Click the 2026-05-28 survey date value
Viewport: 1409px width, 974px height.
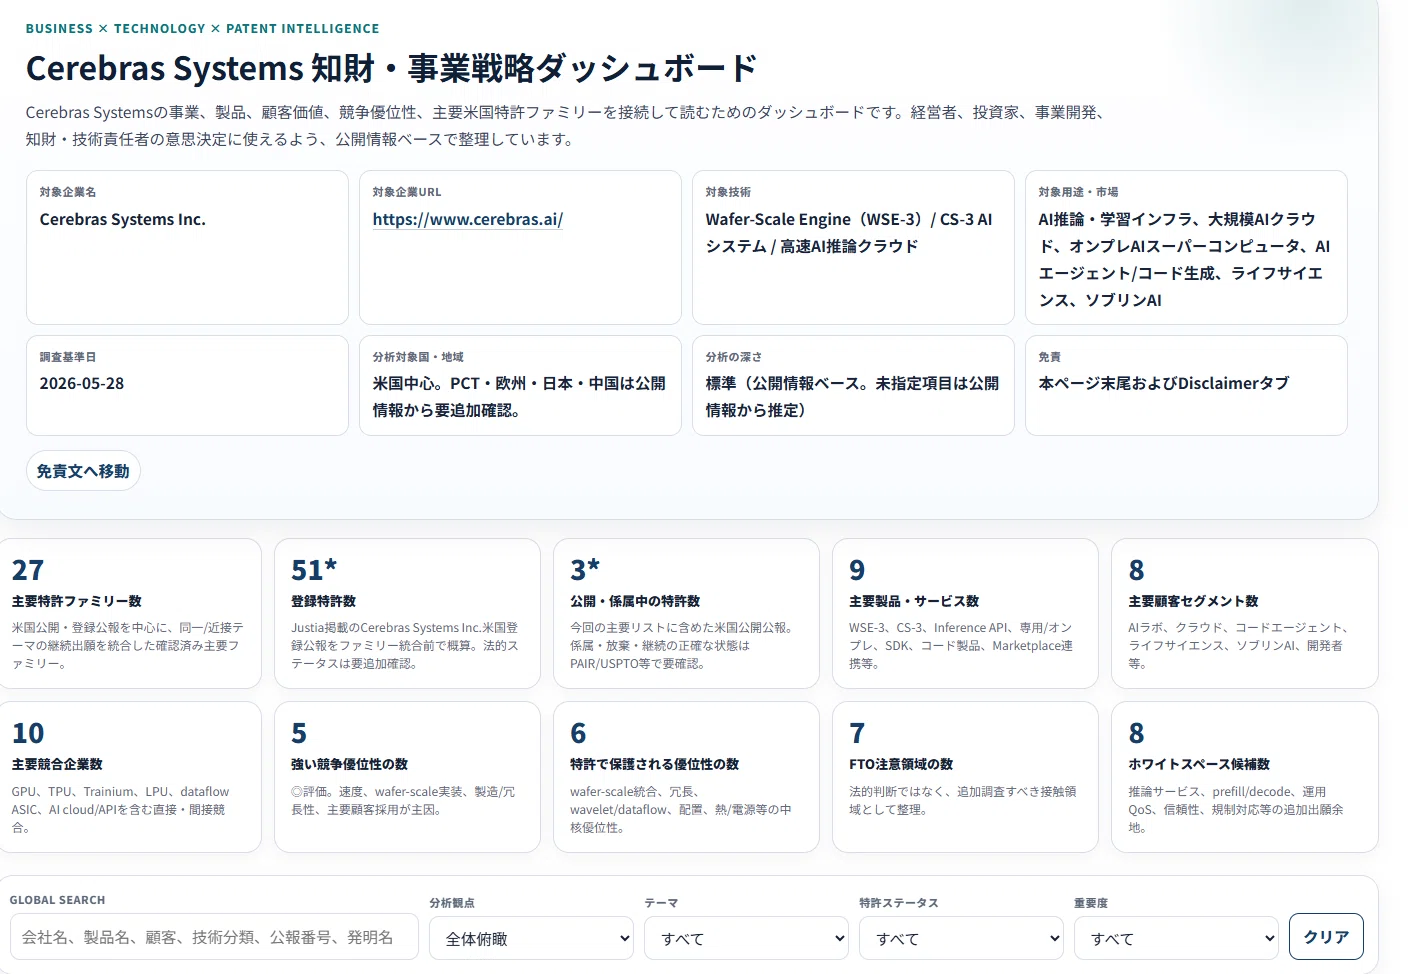82,383
